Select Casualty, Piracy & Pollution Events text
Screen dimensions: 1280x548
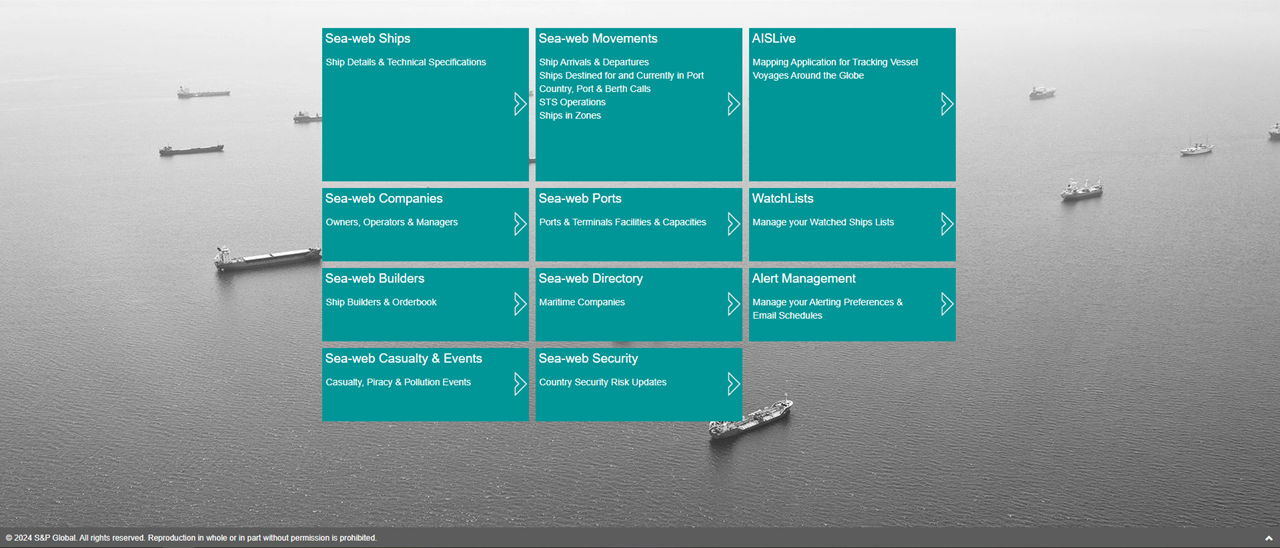(398, 382)
